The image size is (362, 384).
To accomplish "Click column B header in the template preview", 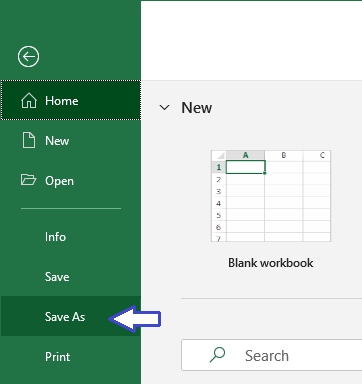I will point(284,155).
